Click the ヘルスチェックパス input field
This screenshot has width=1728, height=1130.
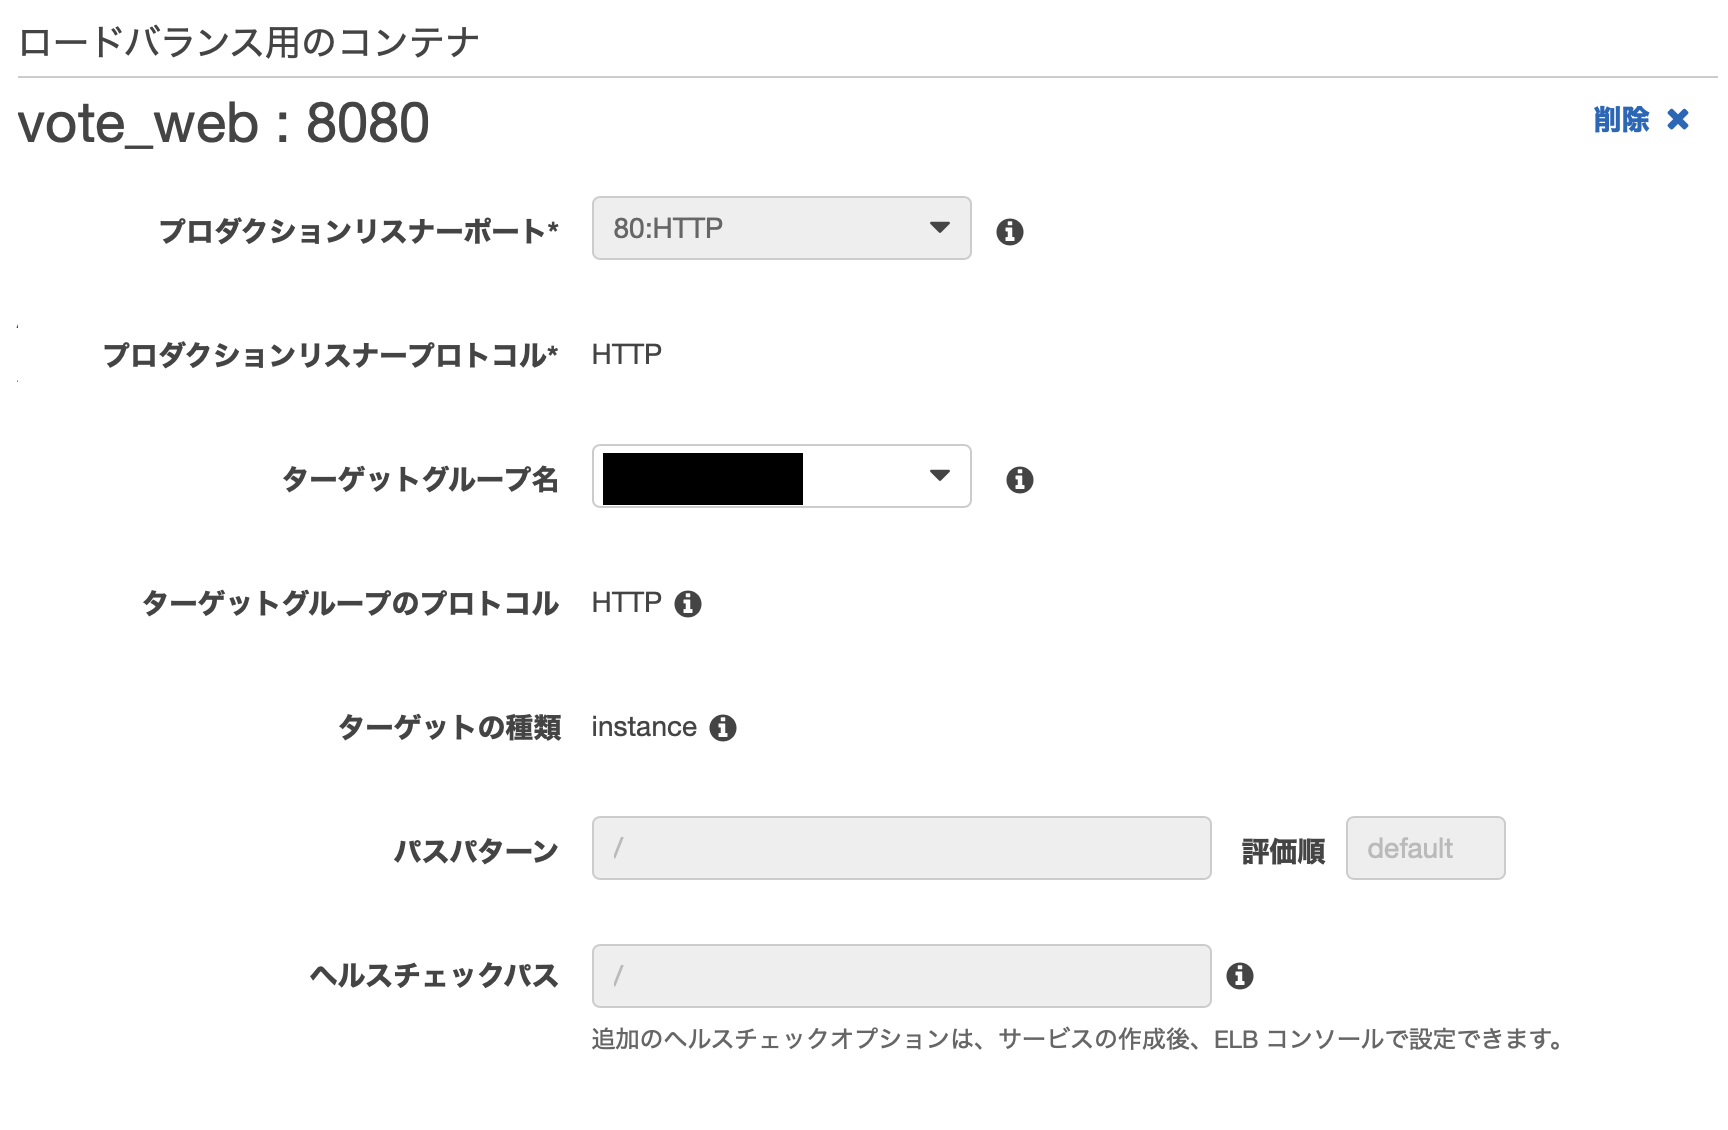(900, 975)
